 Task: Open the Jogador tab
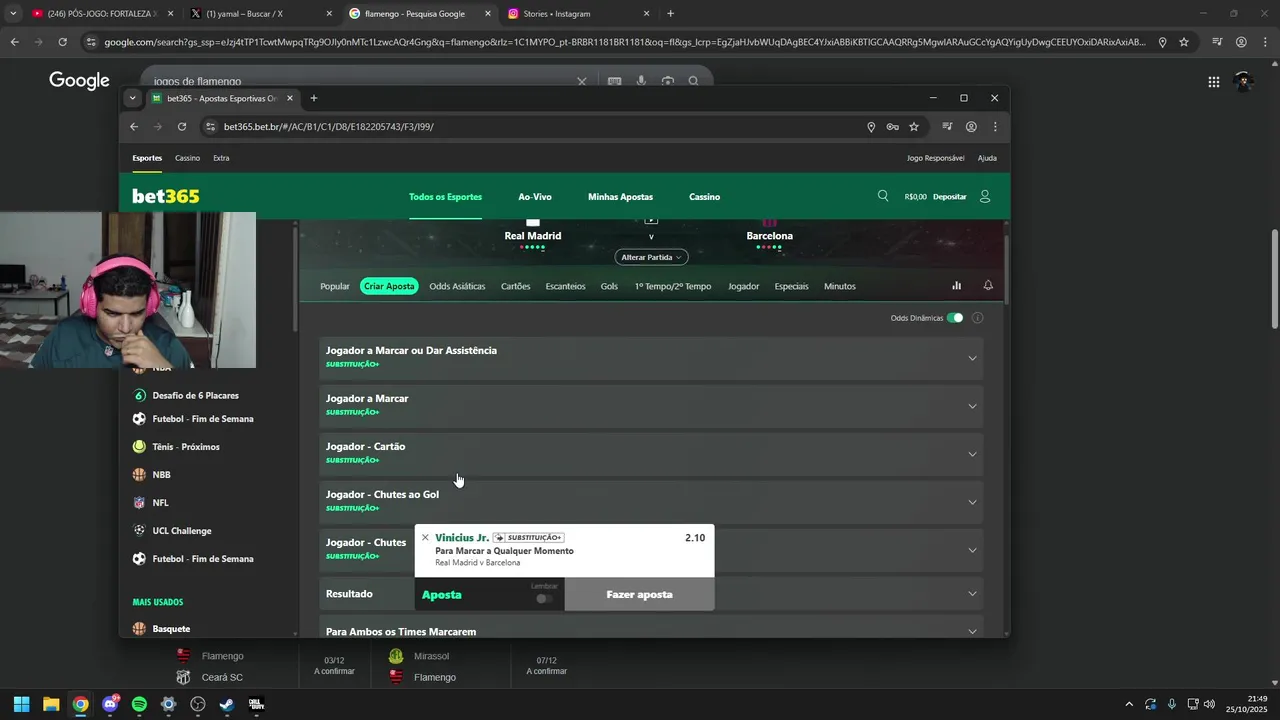744,286
